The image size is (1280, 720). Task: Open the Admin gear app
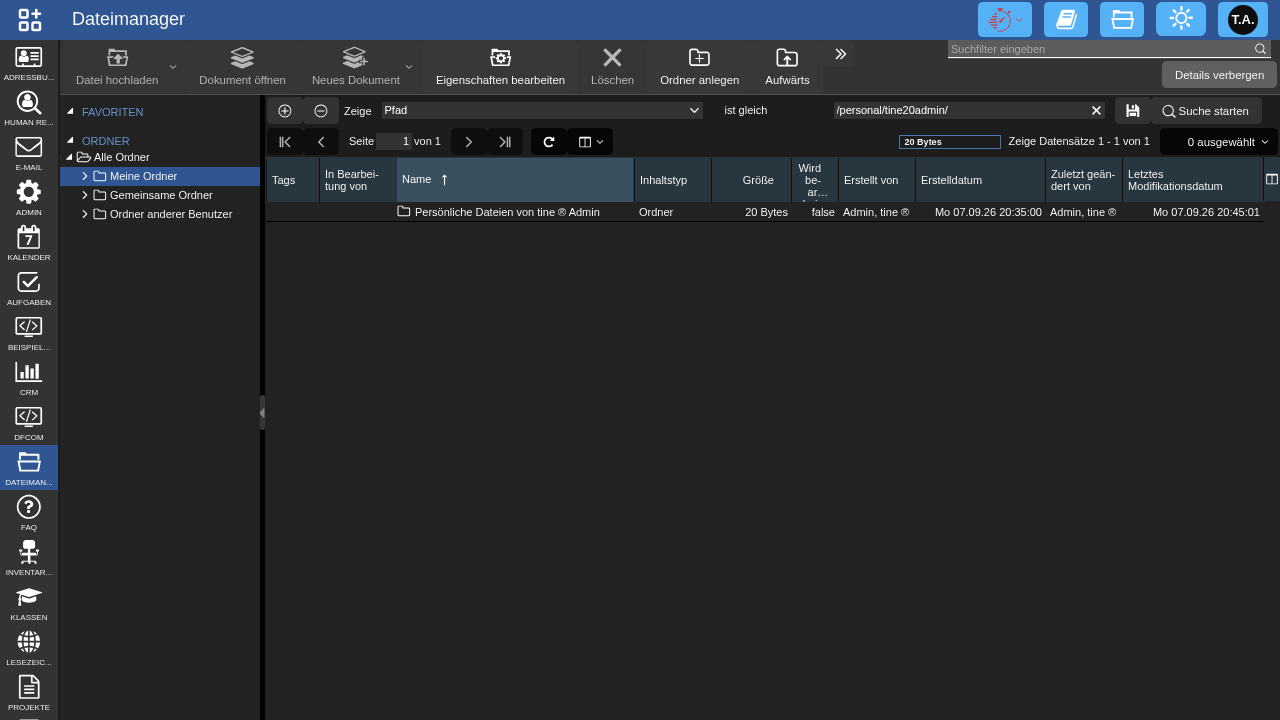[29, 198]
